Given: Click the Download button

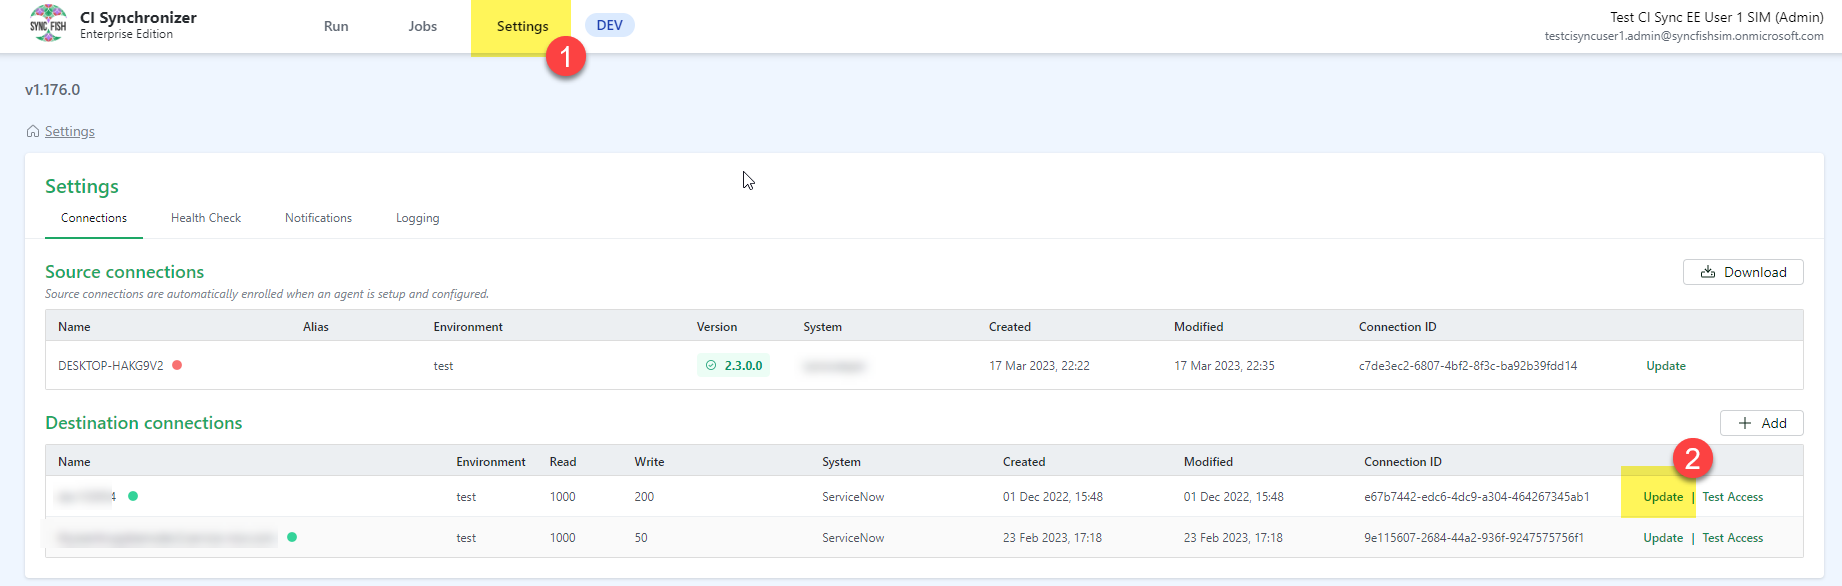Looking at the screenshot, I should [x=1743, y=272].
